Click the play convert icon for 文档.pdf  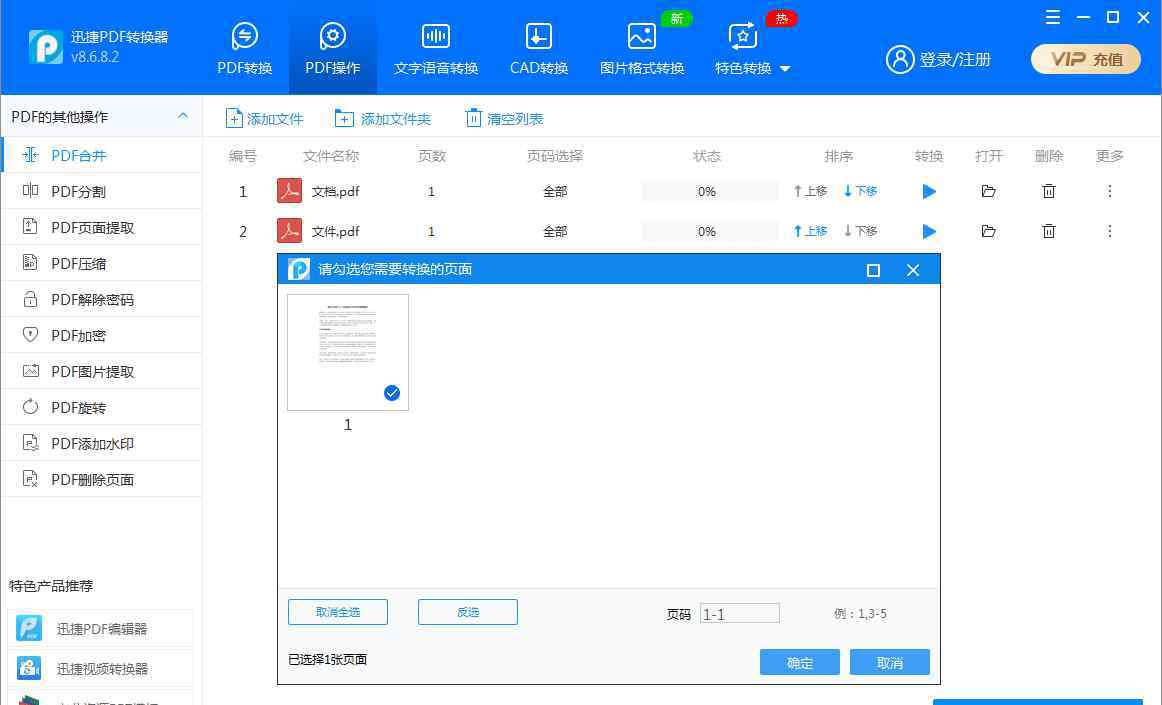pos(929,191)
